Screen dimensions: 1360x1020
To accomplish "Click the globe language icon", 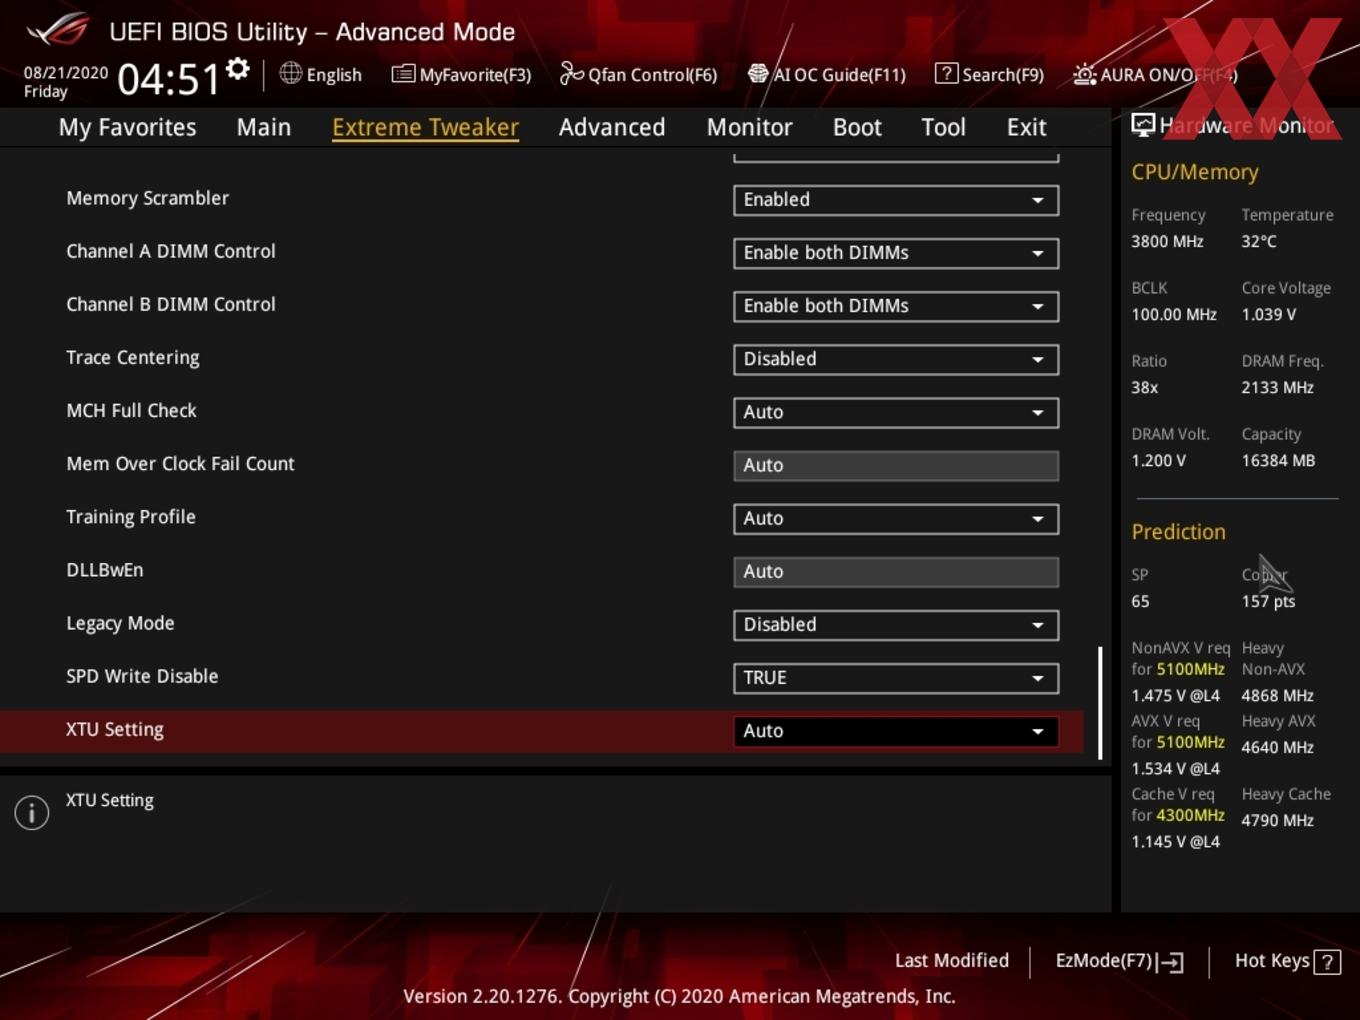I will pos(290,73).
